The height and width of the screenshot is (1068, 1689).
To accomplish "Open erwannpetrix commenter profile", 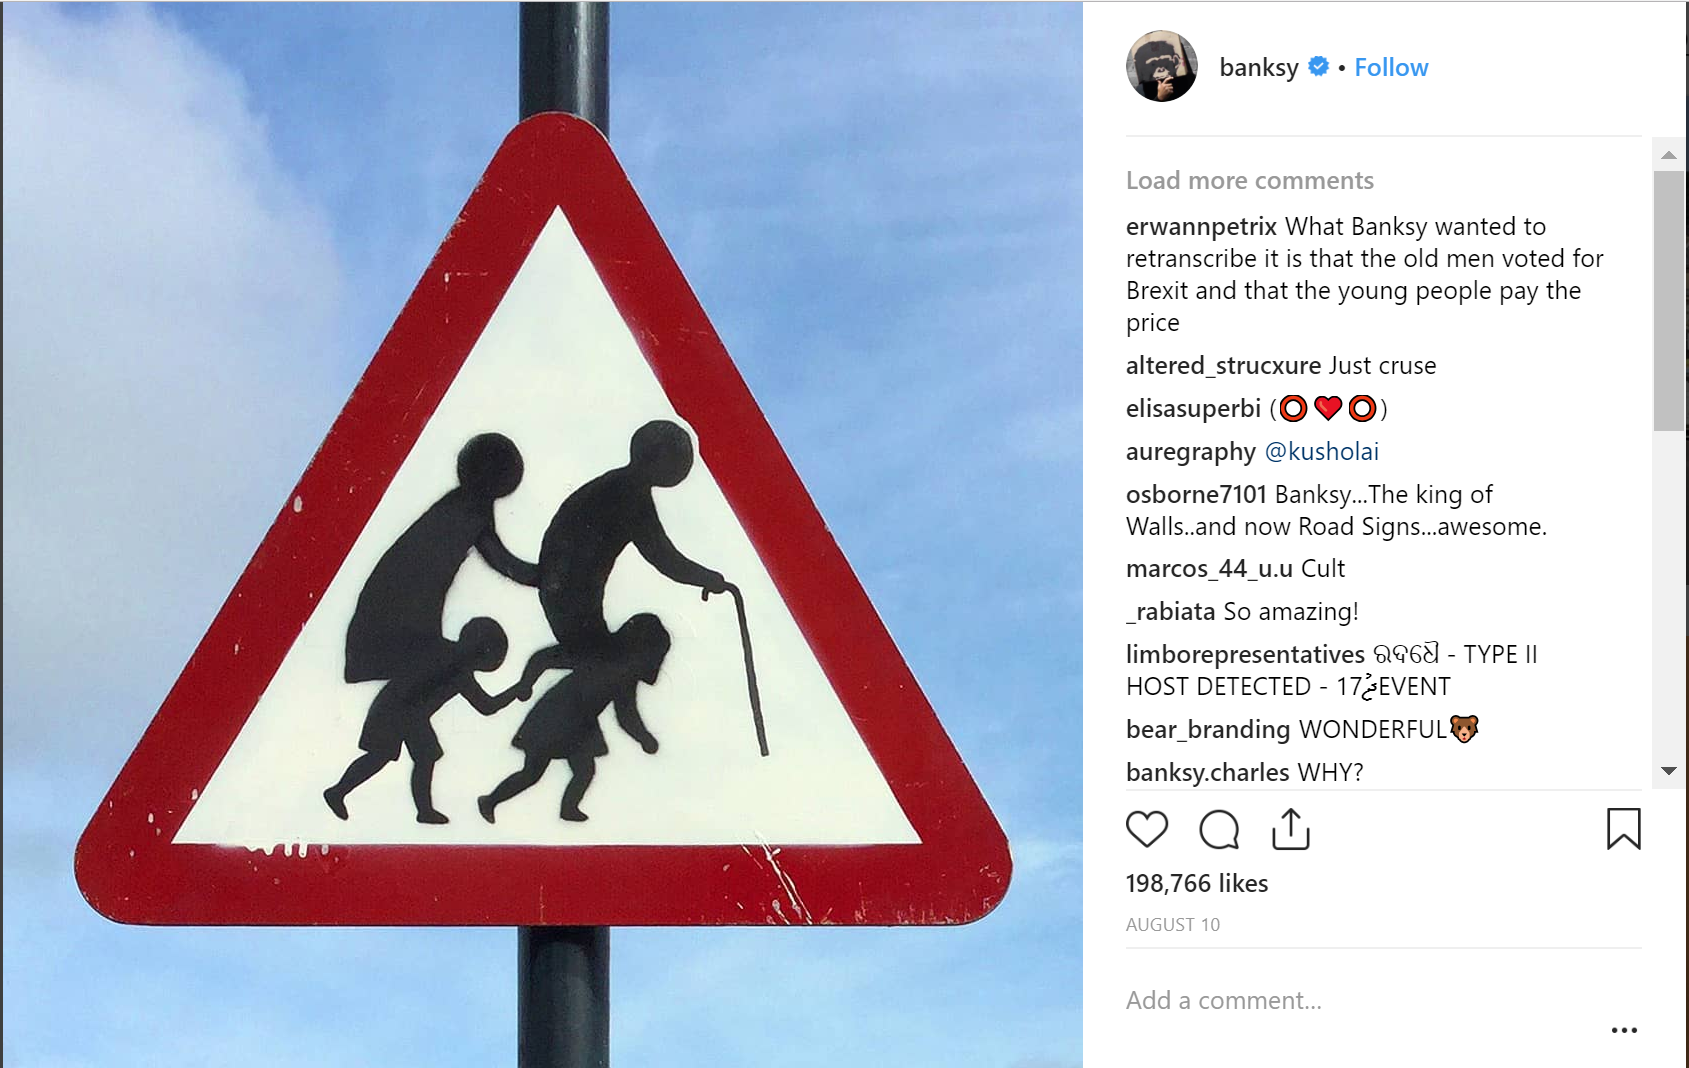I will [x=1201, y=226].
